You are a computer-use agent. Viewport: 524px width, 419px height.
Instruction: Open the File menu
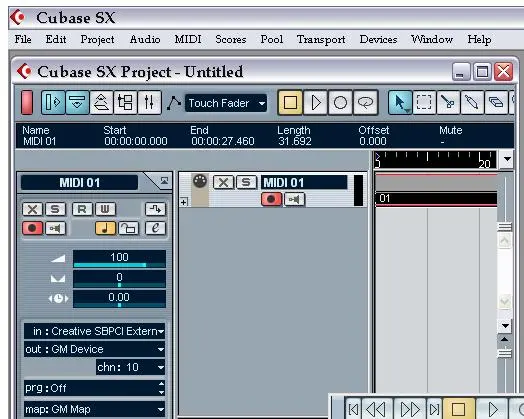pos(23,39)
